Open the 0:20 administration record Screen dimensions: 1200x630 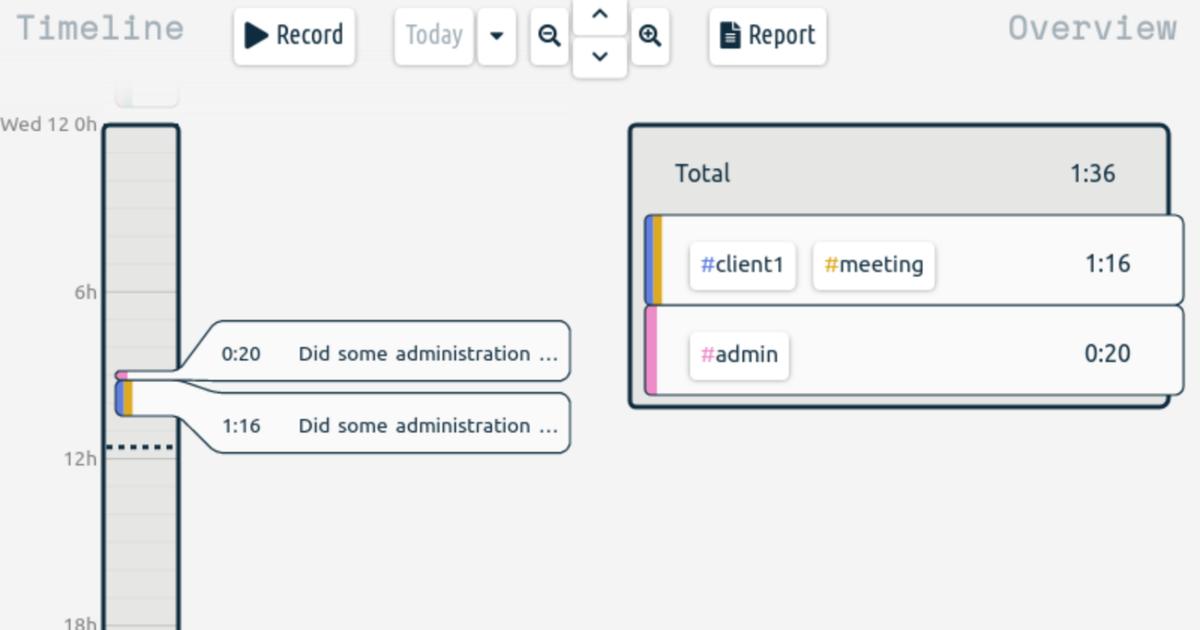[x=388, y=353]
